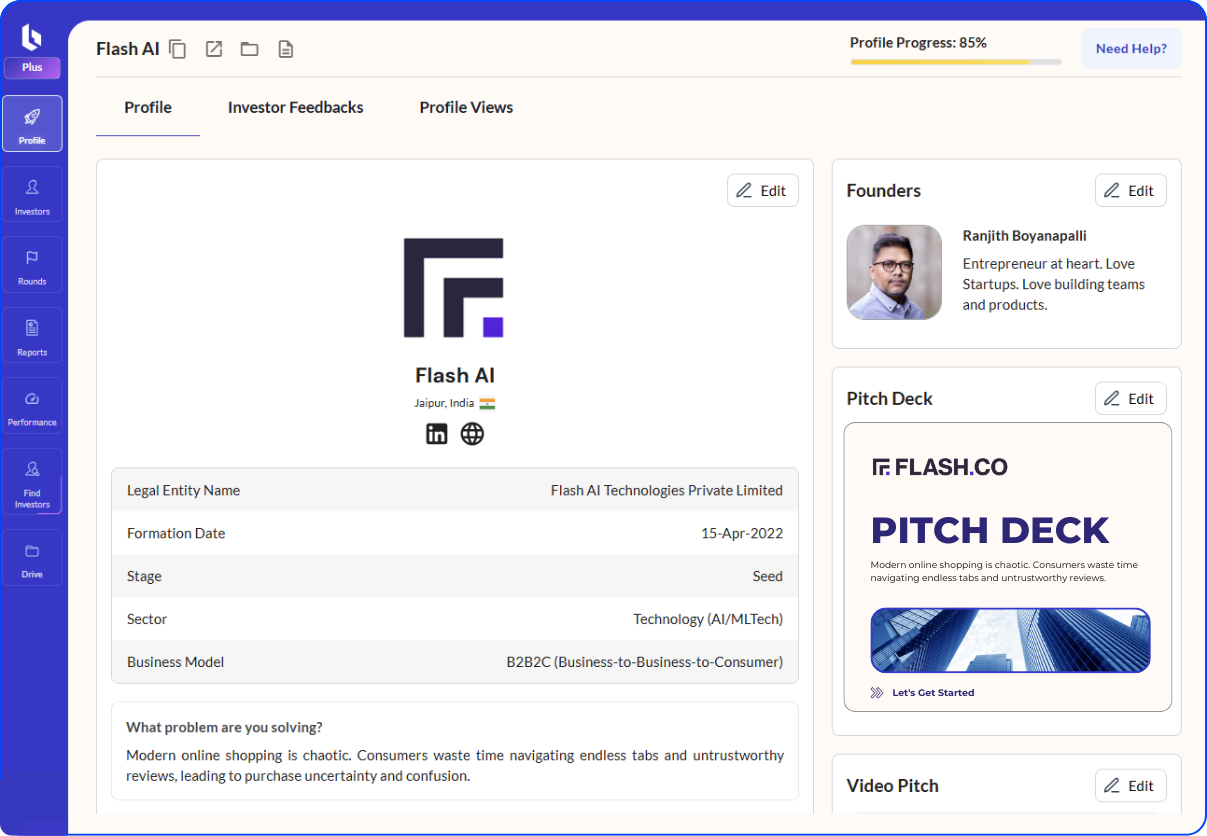The image size is (1207, 836).
Task: Open the Performance sidebar item
Action: tap(32, 406)
